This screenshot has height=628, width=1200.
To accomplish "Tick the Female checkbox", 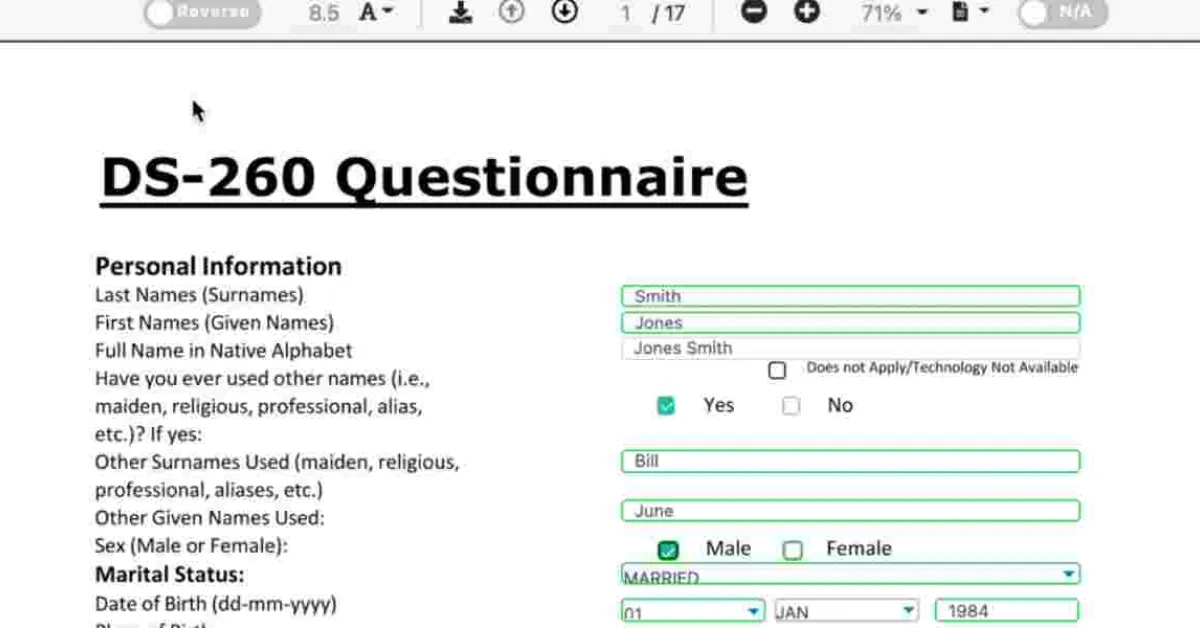I will click(x=793, y=550).
